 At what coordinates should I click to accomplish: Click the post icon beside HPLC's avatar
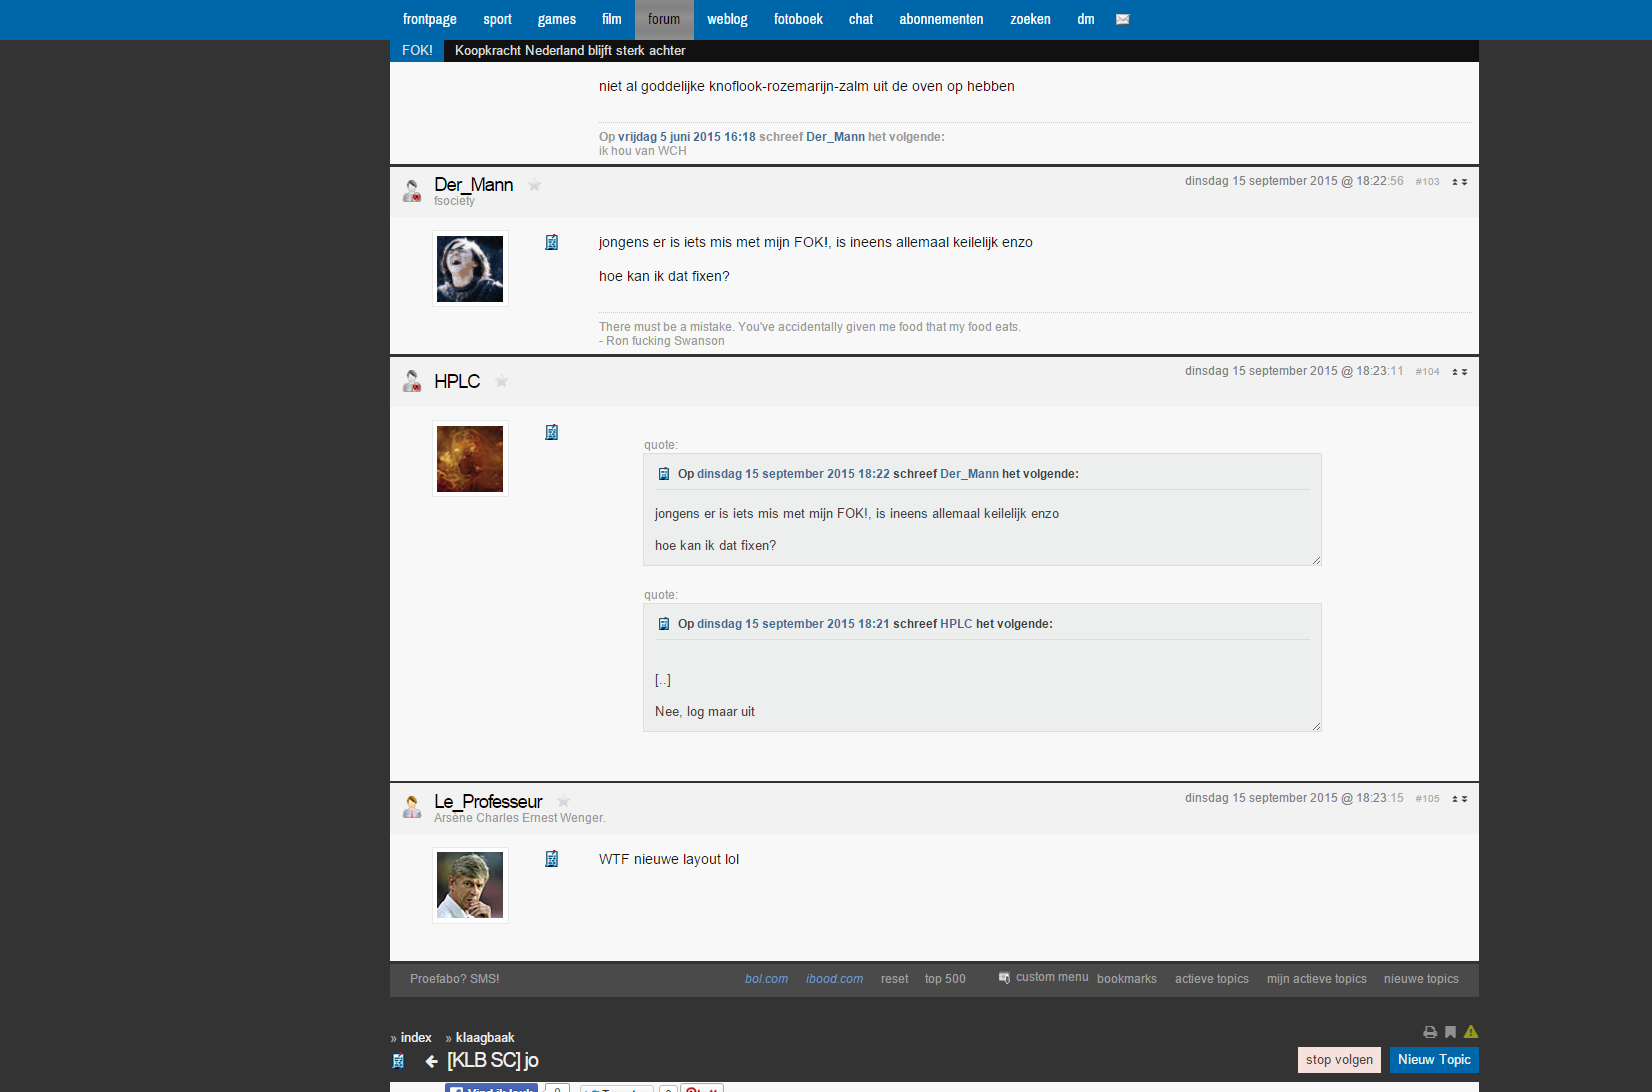click(x=551, y=432)
